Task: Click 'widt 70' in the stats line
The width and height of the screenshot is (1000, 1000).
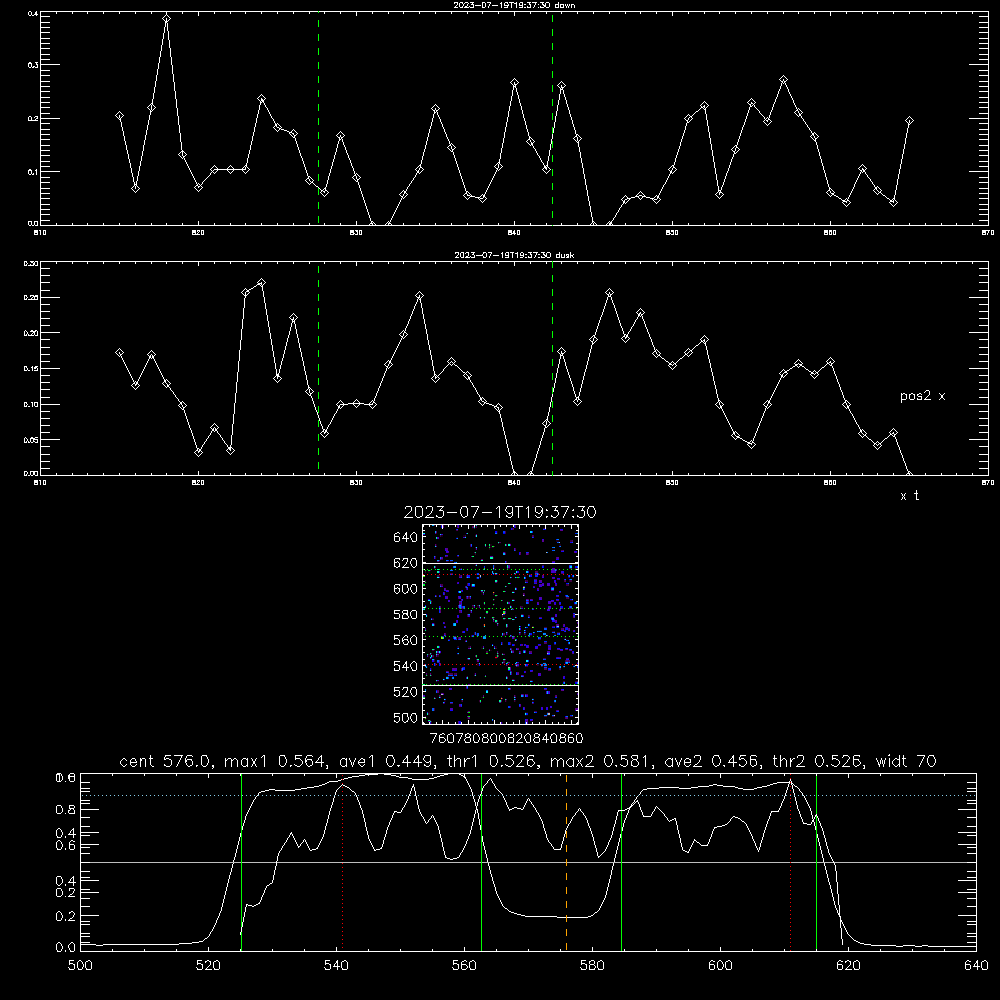Action: pyautogui.click(x=906, y=761)
